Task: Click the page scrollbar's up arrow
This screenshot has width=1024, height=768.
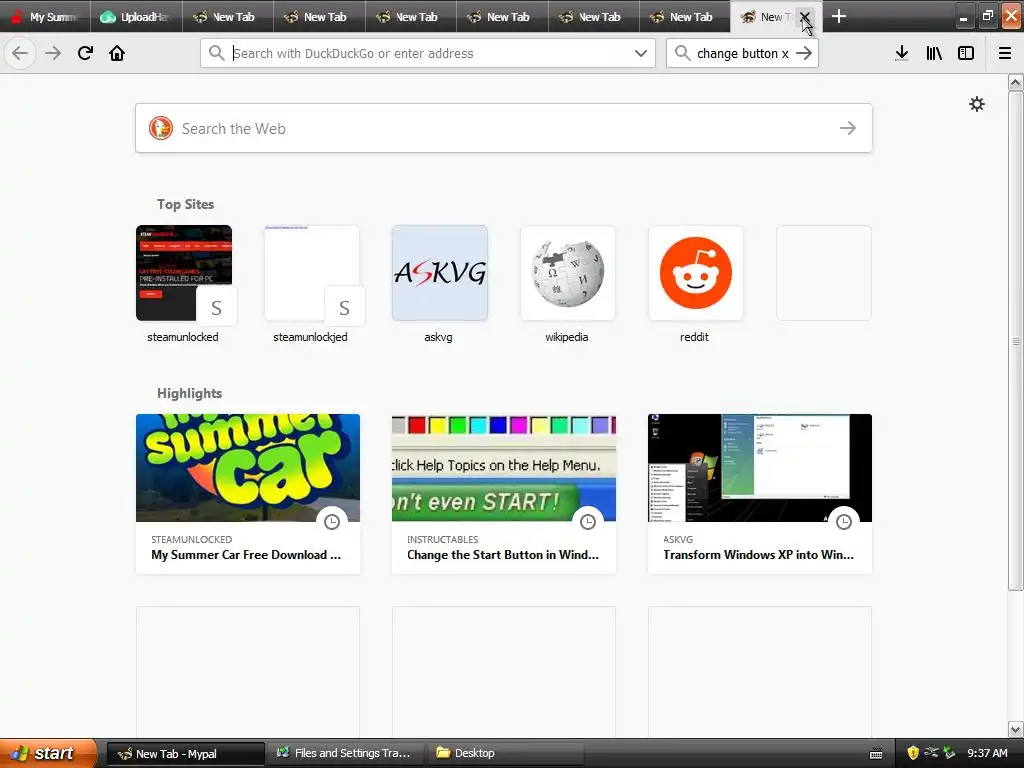Action: (1015, 82)
